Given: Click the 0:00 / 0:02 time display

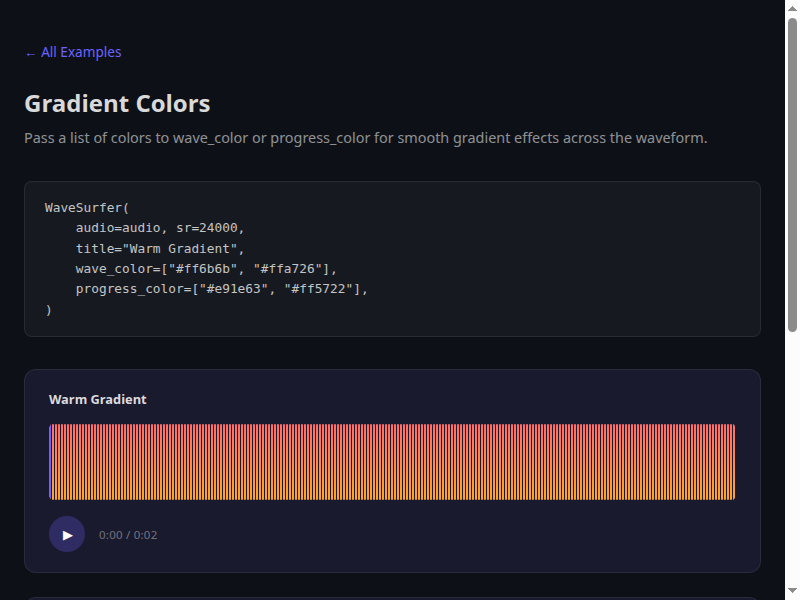Looking at the screenshot, I should pyautogui.click(x=128, y=535).
